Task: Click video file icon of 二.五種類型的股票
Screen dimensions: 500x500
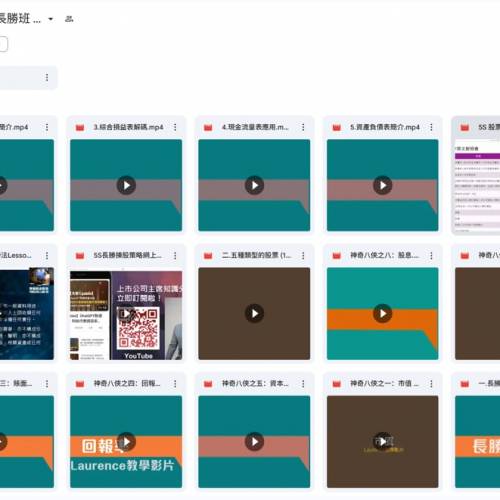Action: (x=208, y=256)
